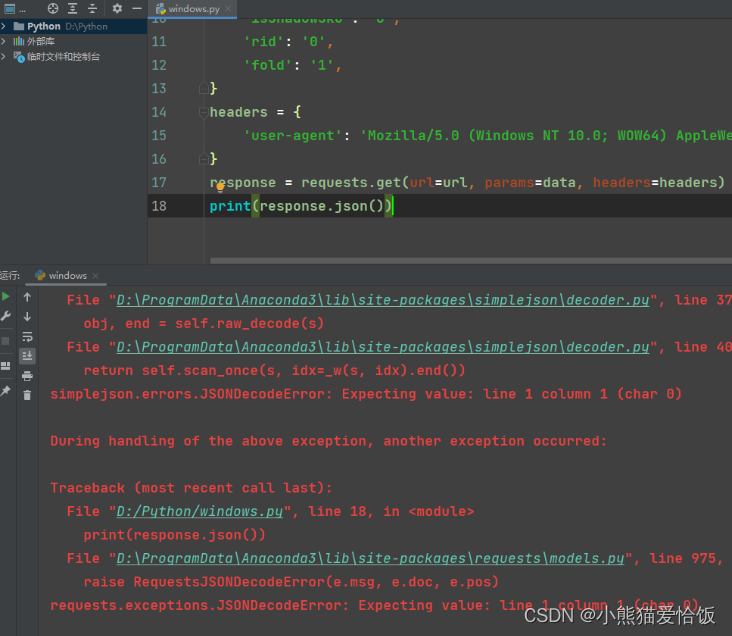
Task: Click line number 18 in the gutter
Action: [159, 206]
